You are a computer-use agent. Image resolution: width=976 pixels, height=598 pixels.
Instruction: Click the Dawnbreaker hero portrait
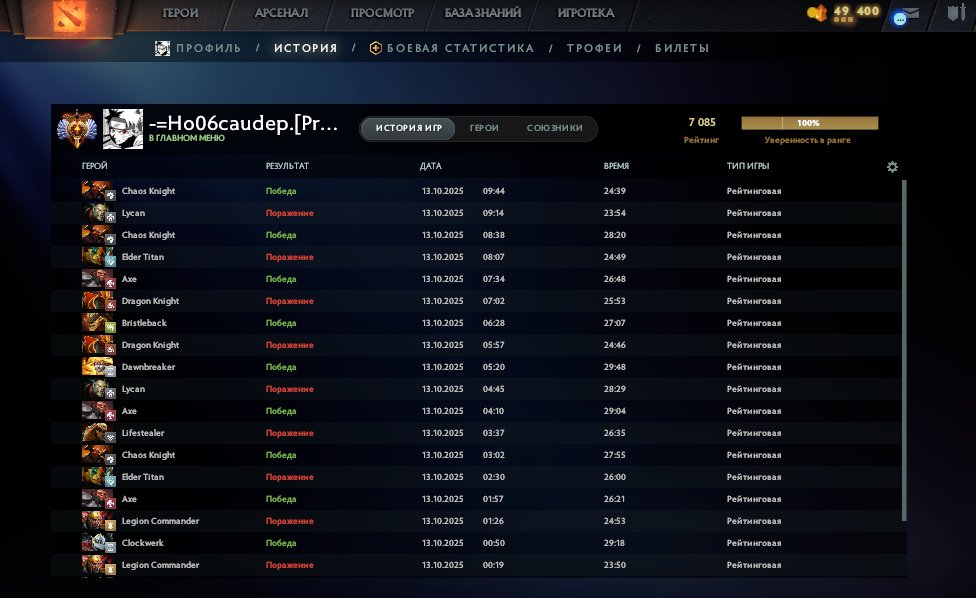(x=99, y=367)
